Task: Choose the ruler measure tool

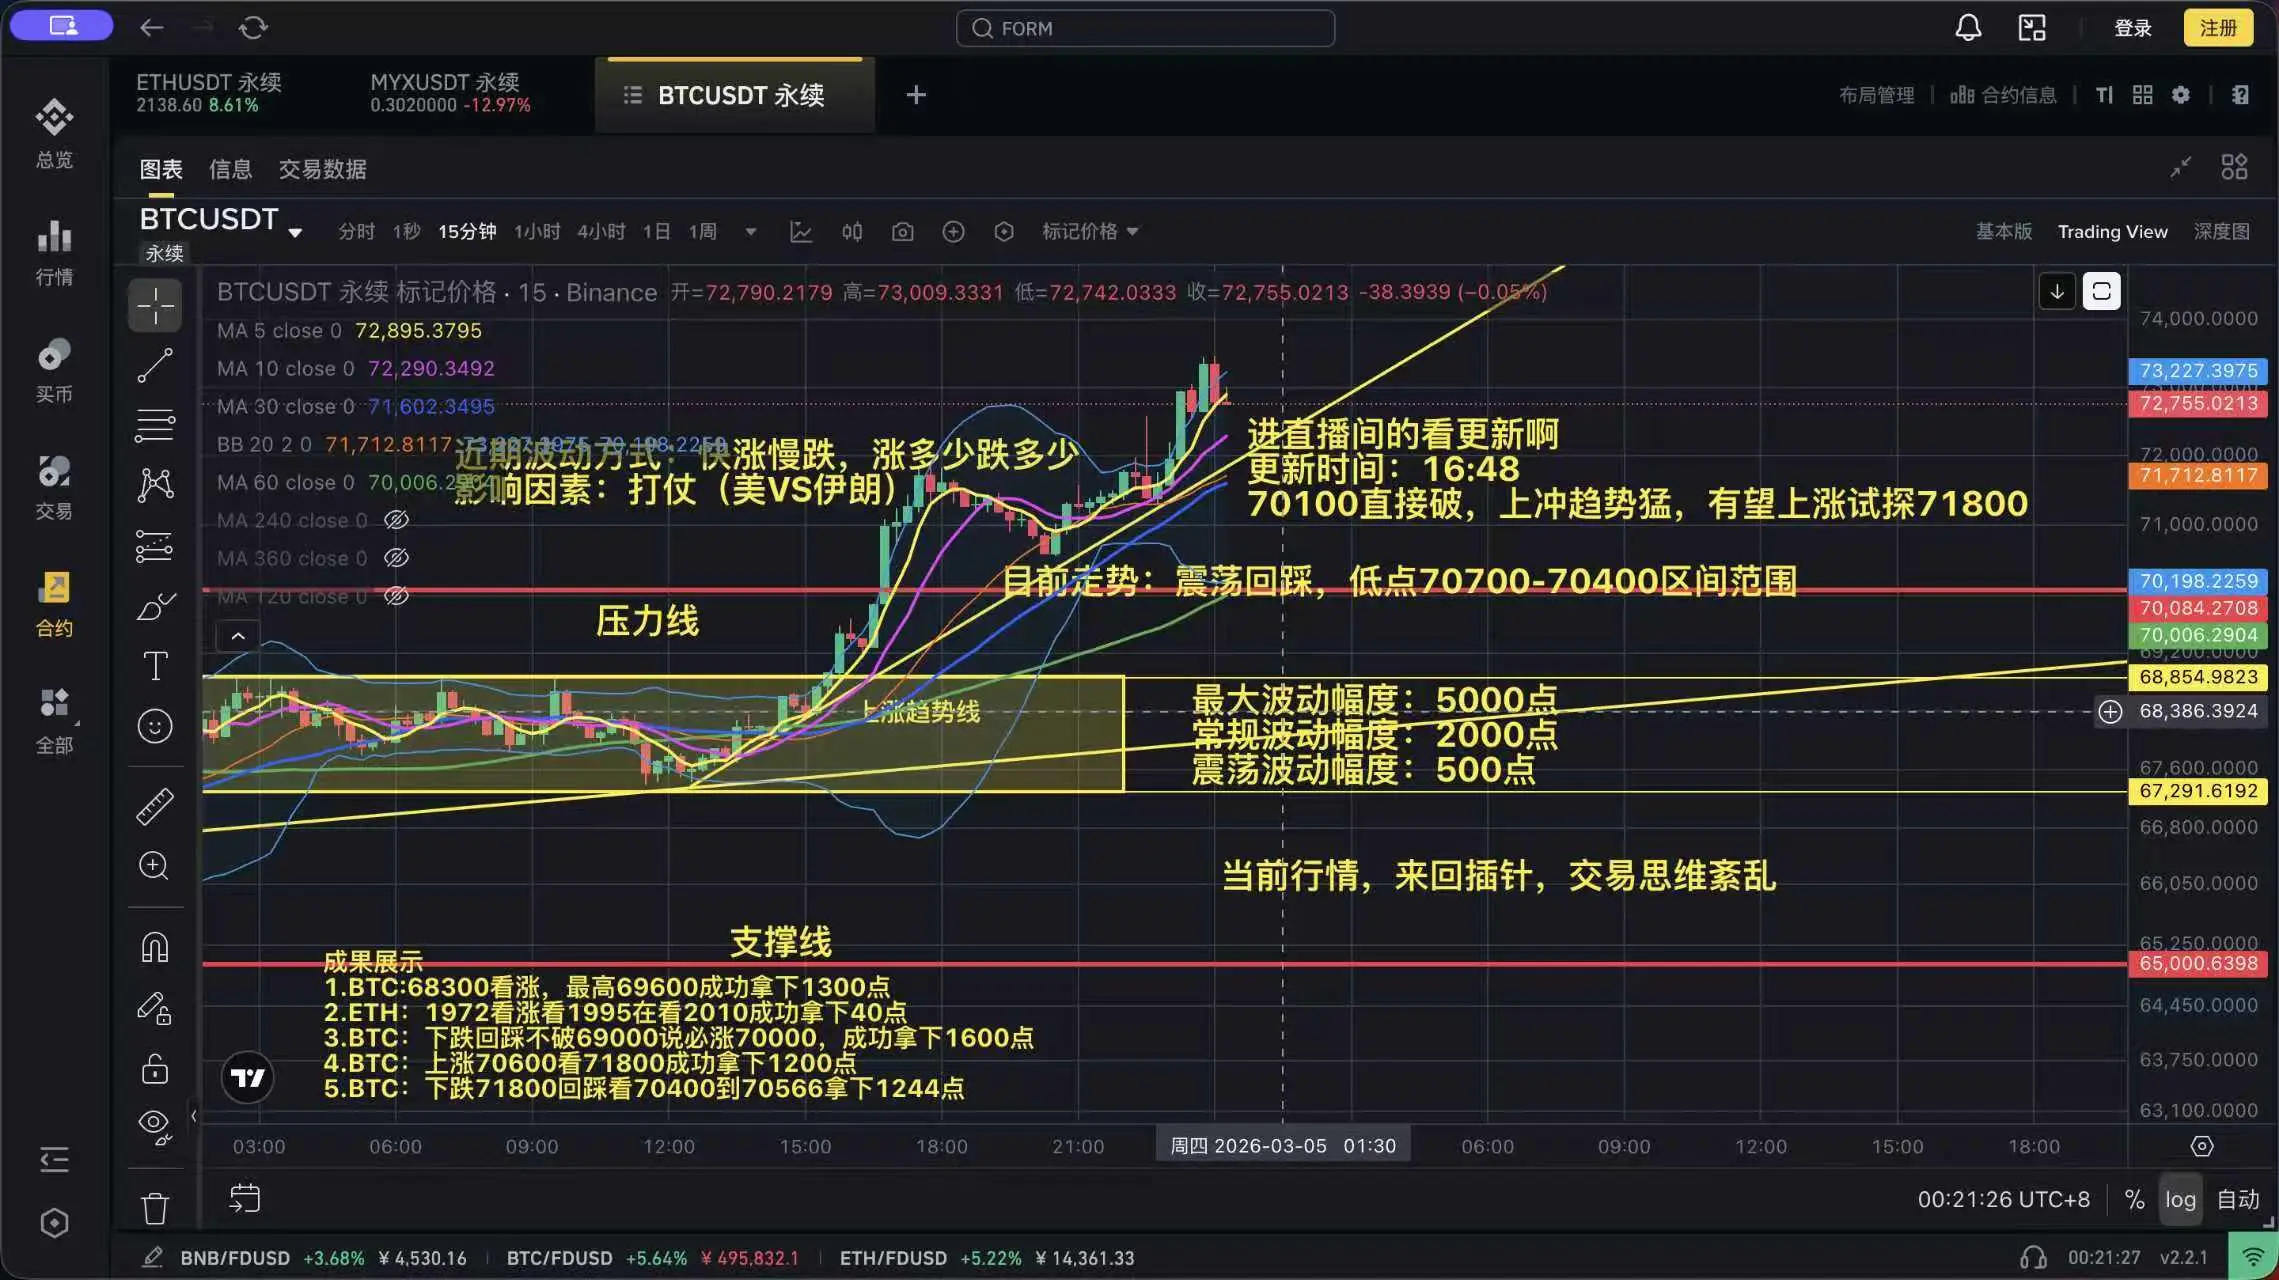Action: (x=155, y=806)
